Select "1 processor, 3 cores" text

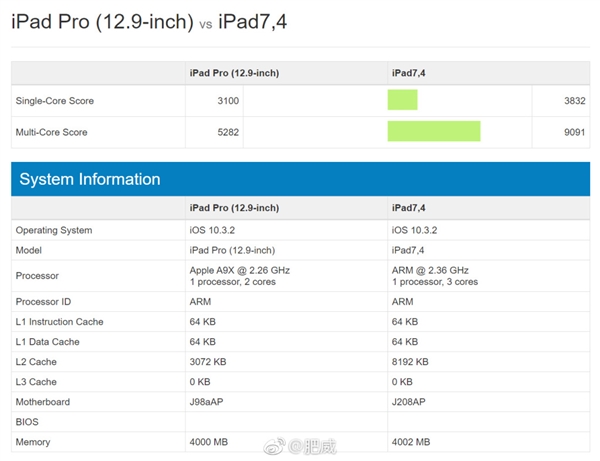(x=435, y=282)
